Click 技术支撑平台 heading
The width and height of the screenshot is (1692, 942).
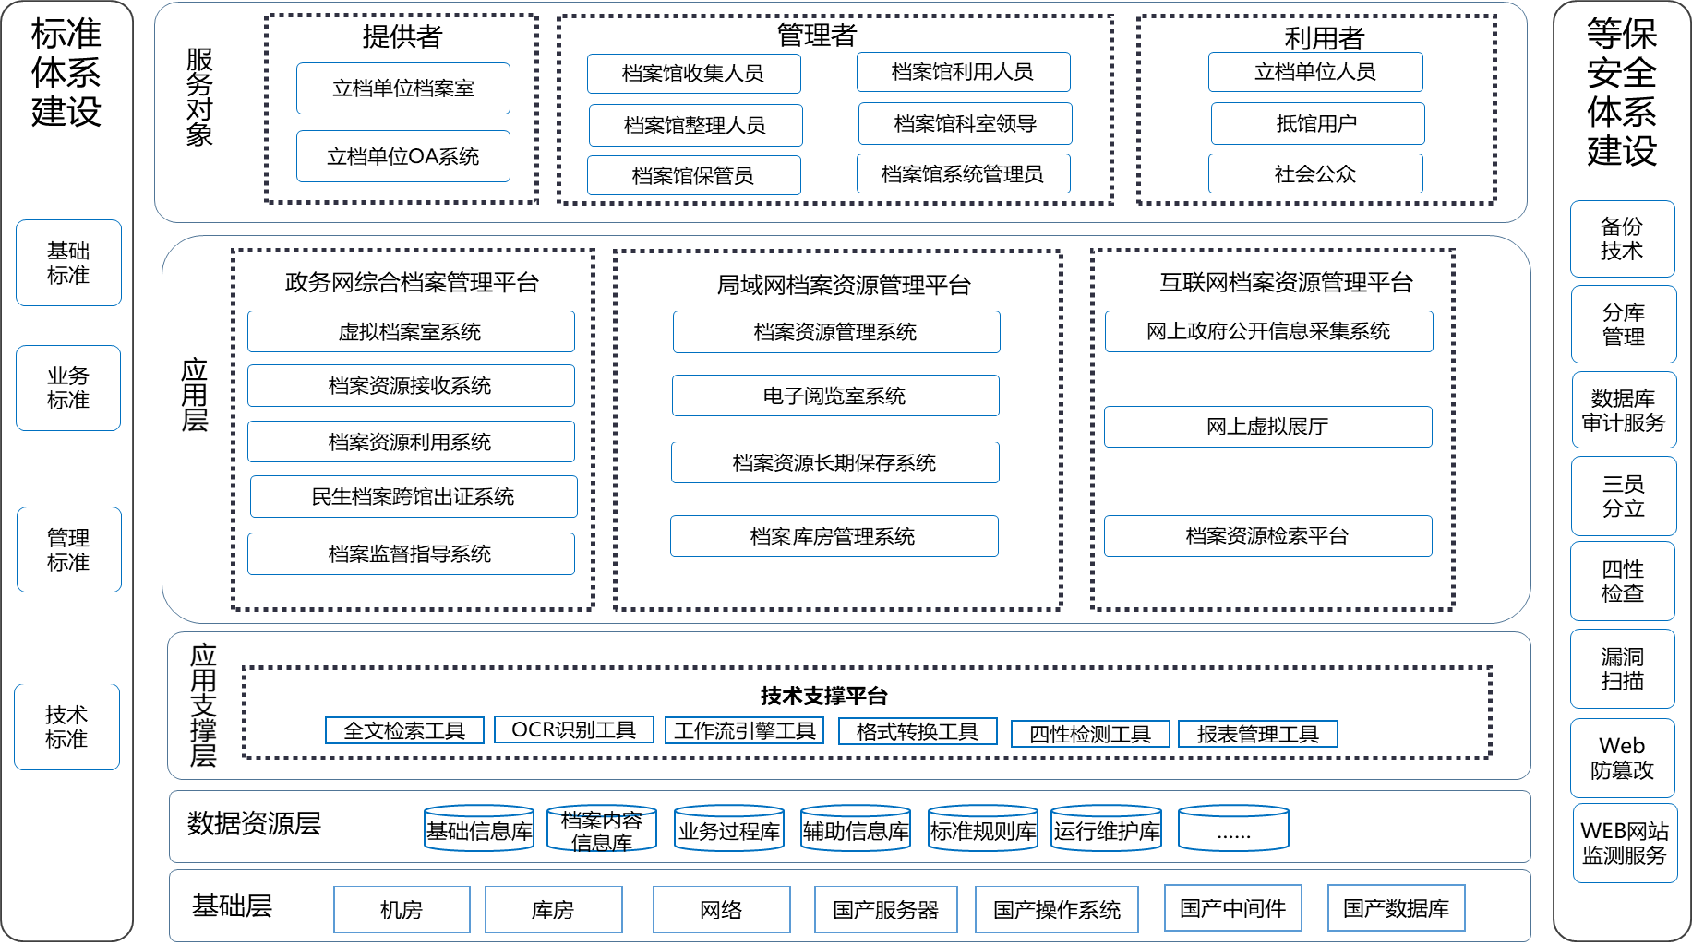click(x=824, y=696)
